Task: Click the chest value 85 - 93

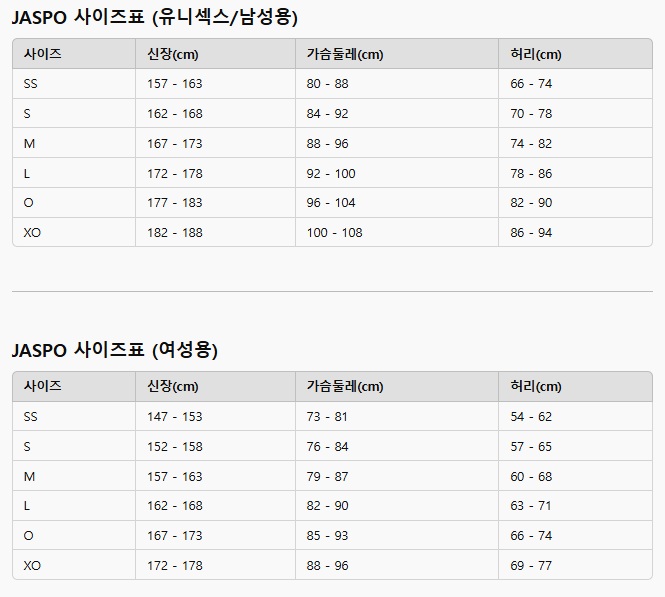Action: pos(327,535)
